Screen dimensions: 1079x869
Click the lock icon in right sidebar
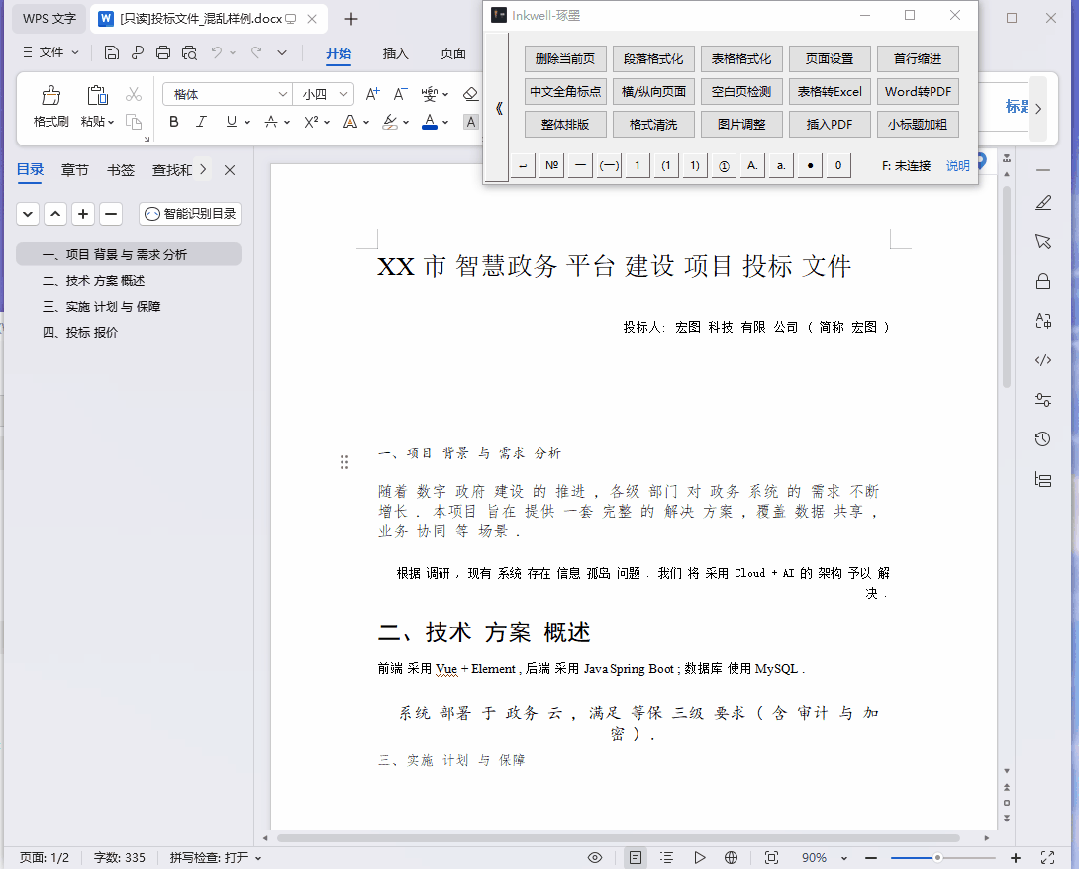coord(1043,281)
